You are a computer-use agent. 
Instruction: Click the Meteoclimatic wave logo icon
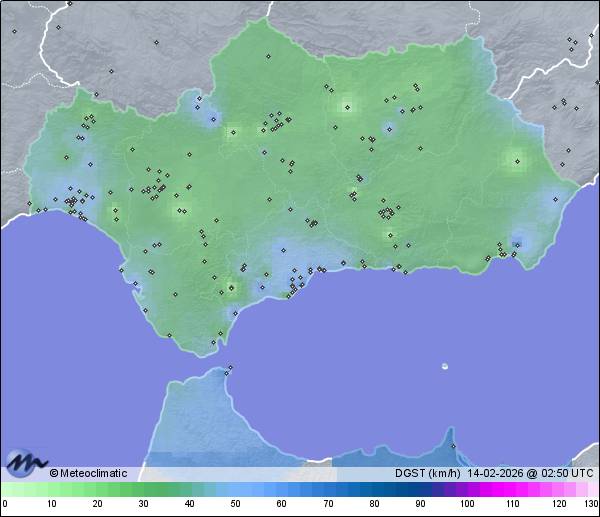(x=24, y=463)
